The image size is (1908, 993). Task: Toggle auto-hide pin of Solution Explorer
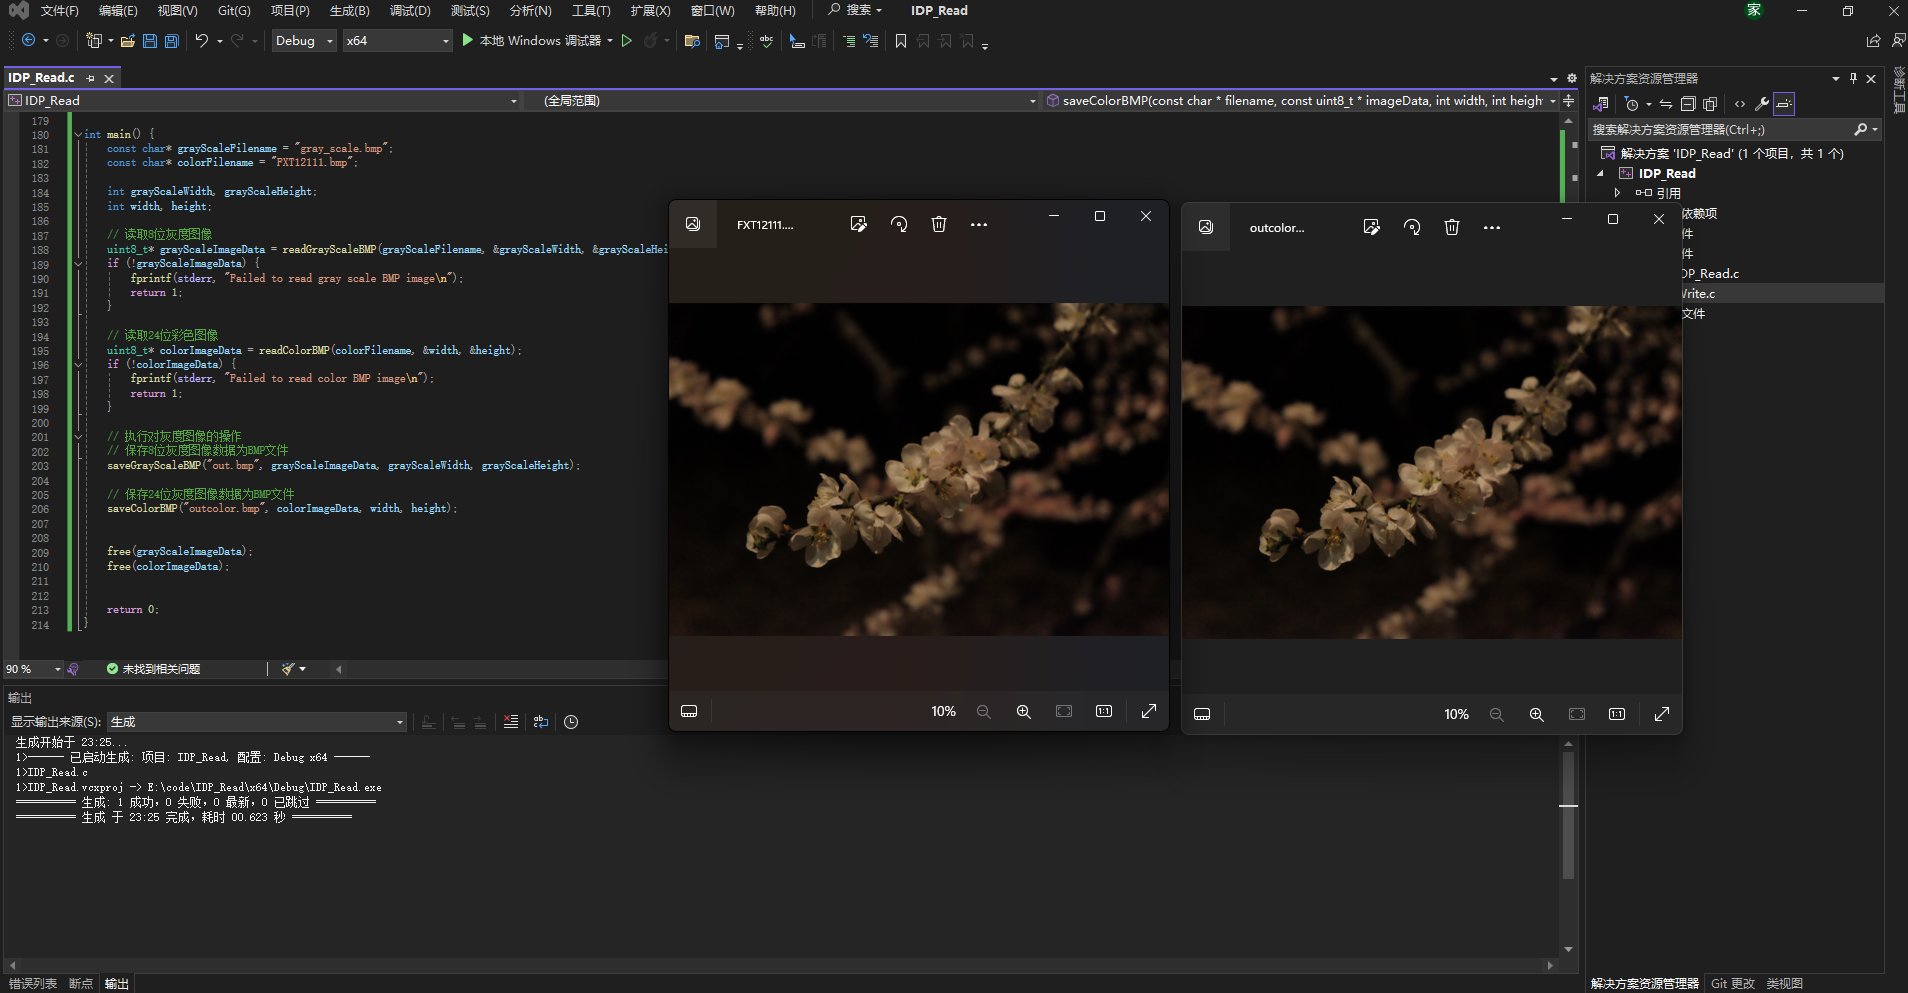coord(1853,78)
